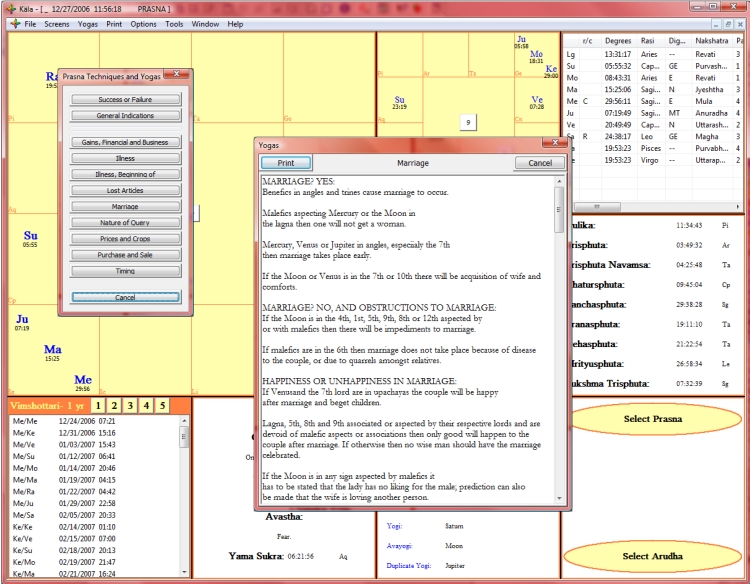
Task: Click the r/c column header
Action: 587,41
